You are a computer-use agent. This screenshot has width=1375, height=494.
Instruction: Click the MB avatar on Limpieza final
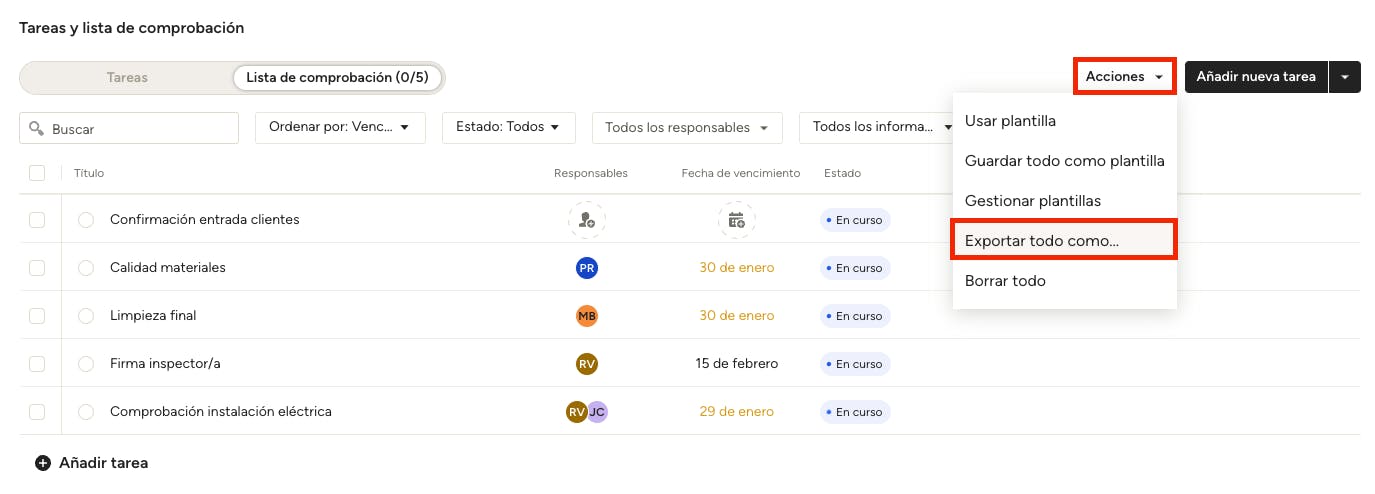[587, 316]
